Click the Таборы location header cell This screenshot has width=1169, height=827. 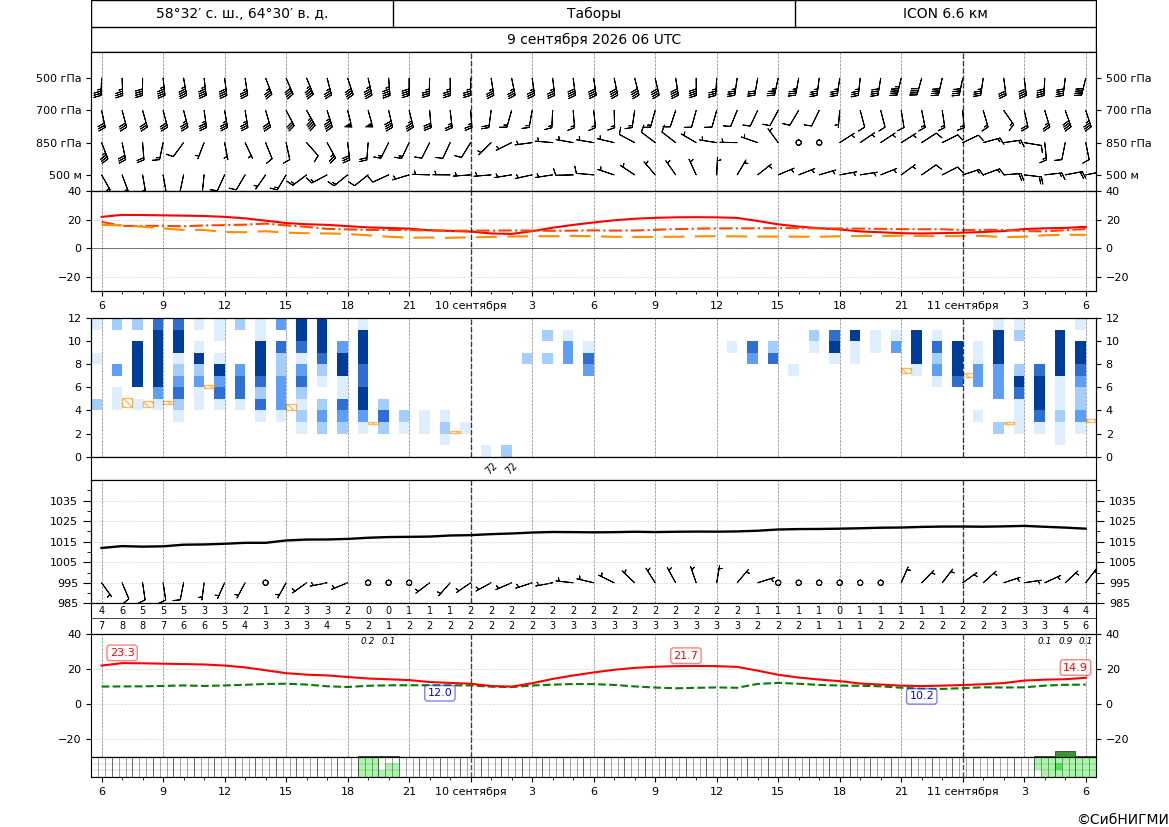pyautogui.click(x=593, y=13)
